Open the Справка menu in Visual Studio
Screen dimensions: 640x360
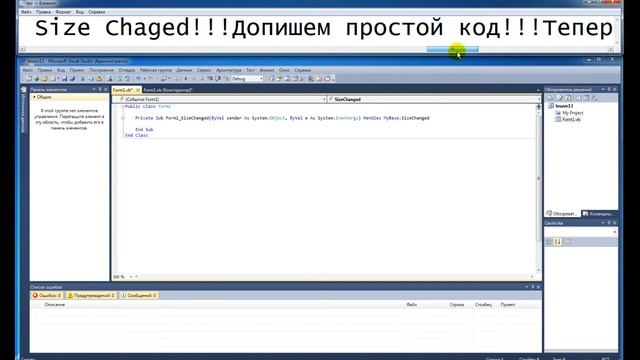[x=302, y=70]
